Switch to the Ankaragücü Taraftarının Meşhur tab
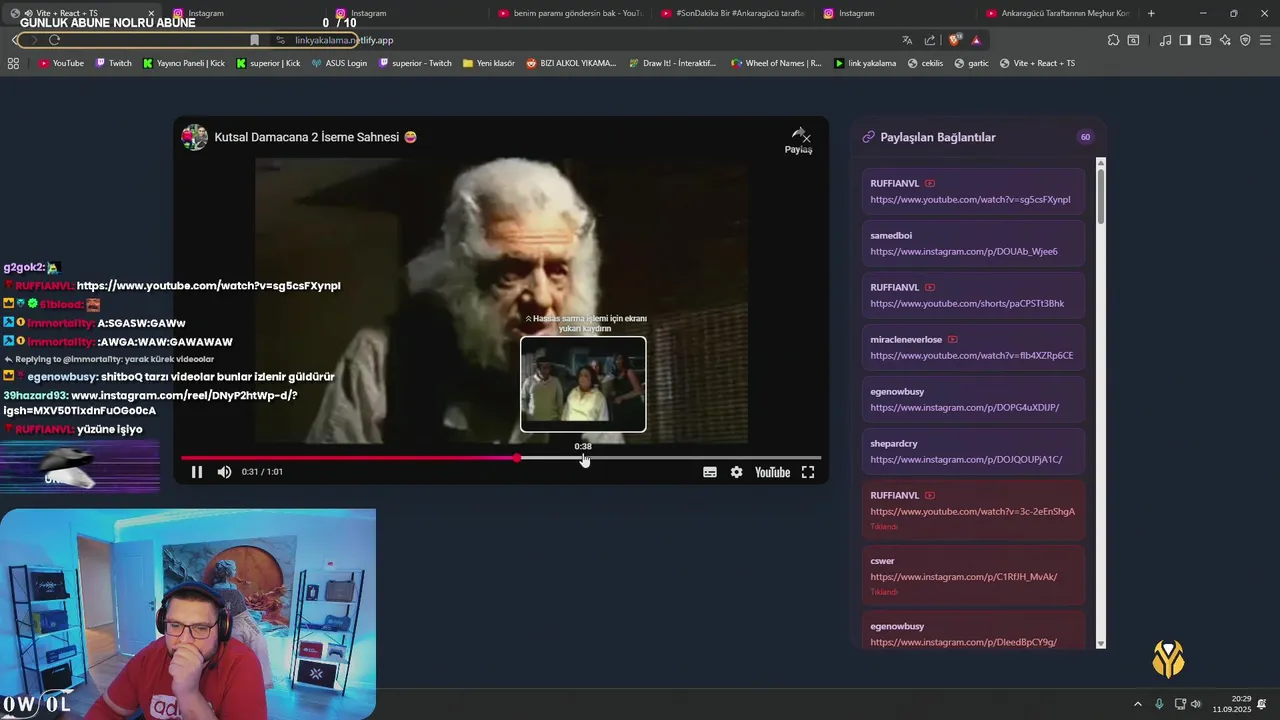This screenshot has height=720, width=1280. (x=1058, y=13)
